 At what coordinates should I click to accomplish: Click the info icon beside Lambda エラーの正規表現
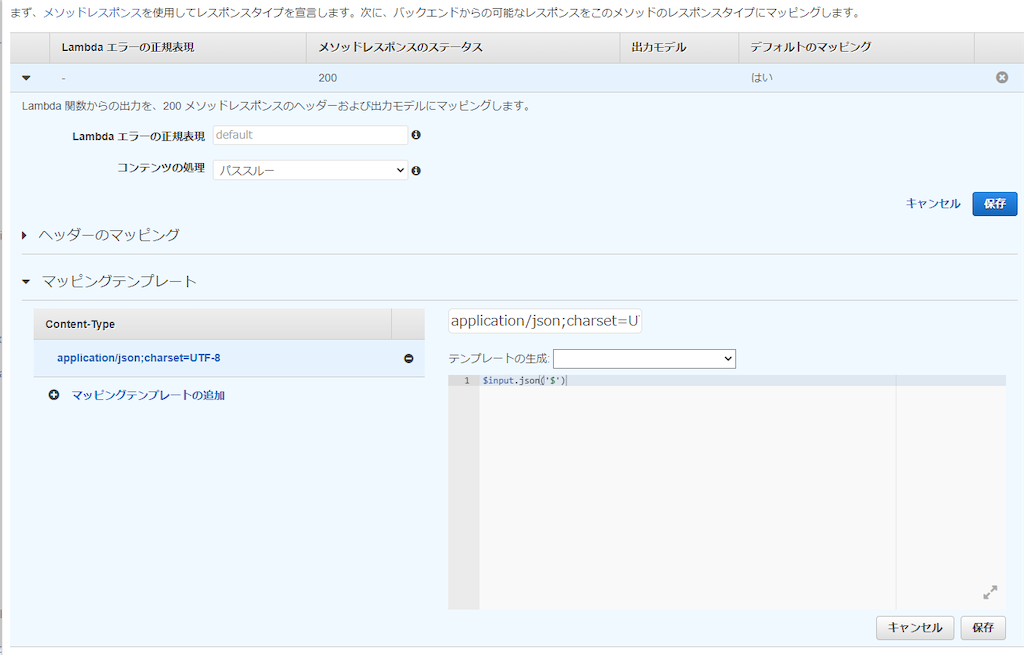(416, 135)
